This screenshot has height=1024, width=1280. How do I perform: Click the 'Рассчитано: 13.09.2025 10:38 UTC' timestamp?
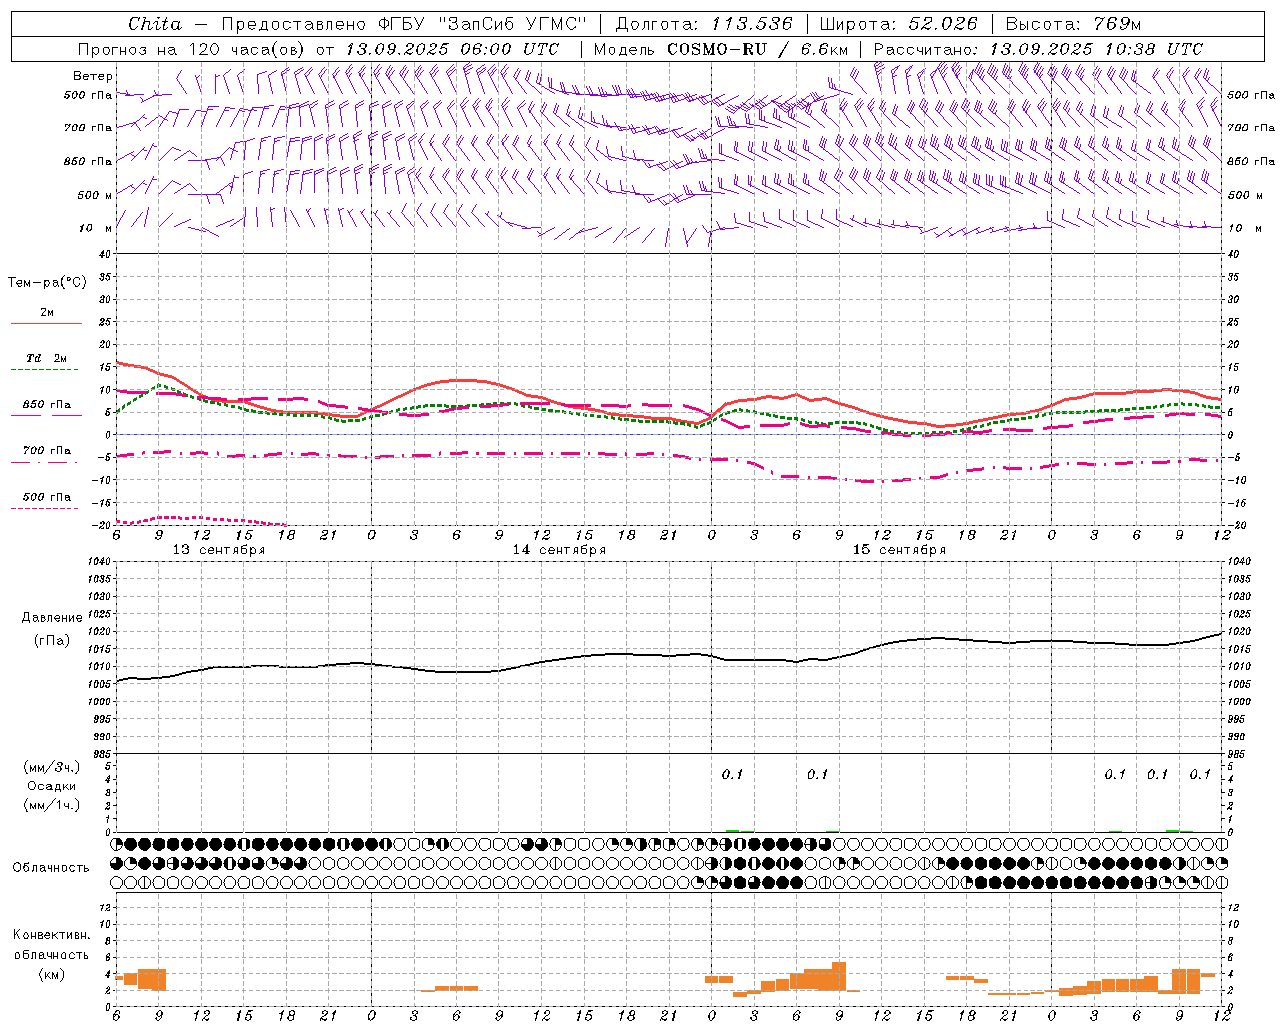(x=1038, y=49)
